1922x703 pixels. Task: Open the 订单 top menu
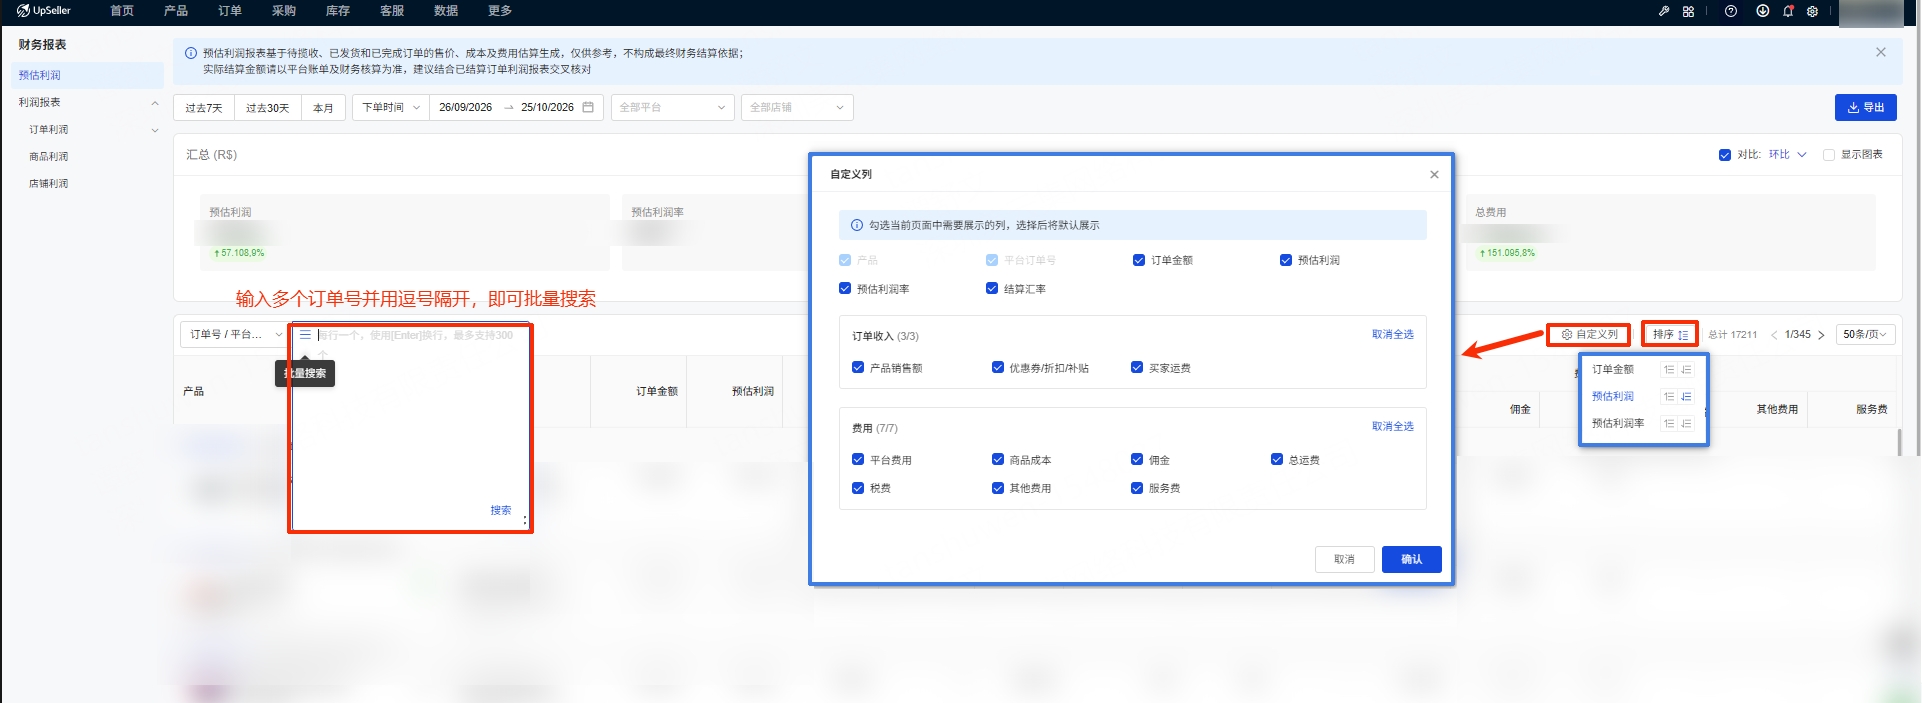[230, 11]
